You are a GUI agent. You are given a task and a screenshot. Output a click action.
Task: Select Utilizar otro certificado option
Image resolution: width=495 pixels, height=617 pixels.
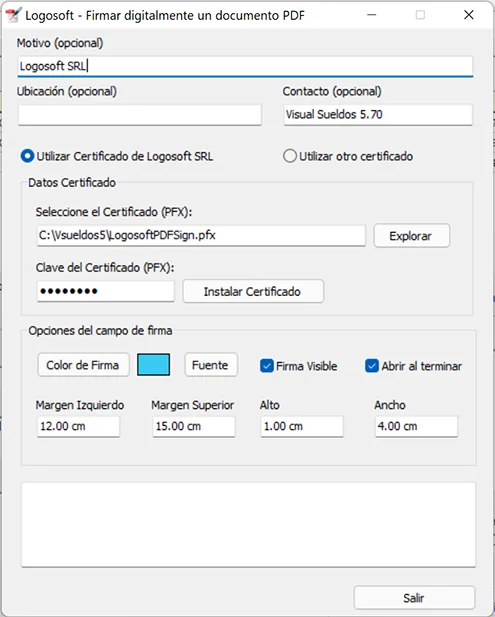[x=348, y=156]
